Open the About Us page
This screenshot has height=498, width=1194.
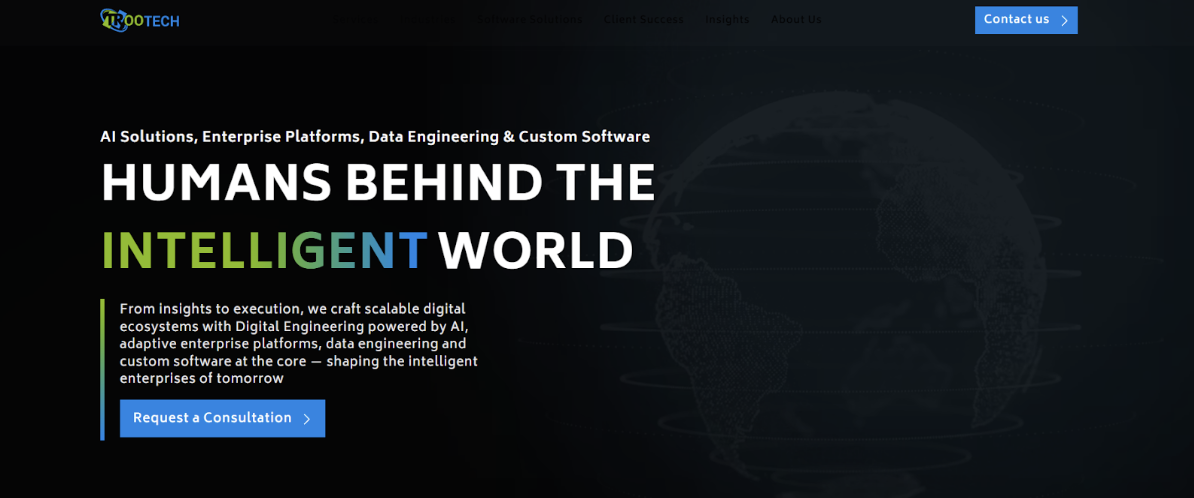[x=795, y=20]
